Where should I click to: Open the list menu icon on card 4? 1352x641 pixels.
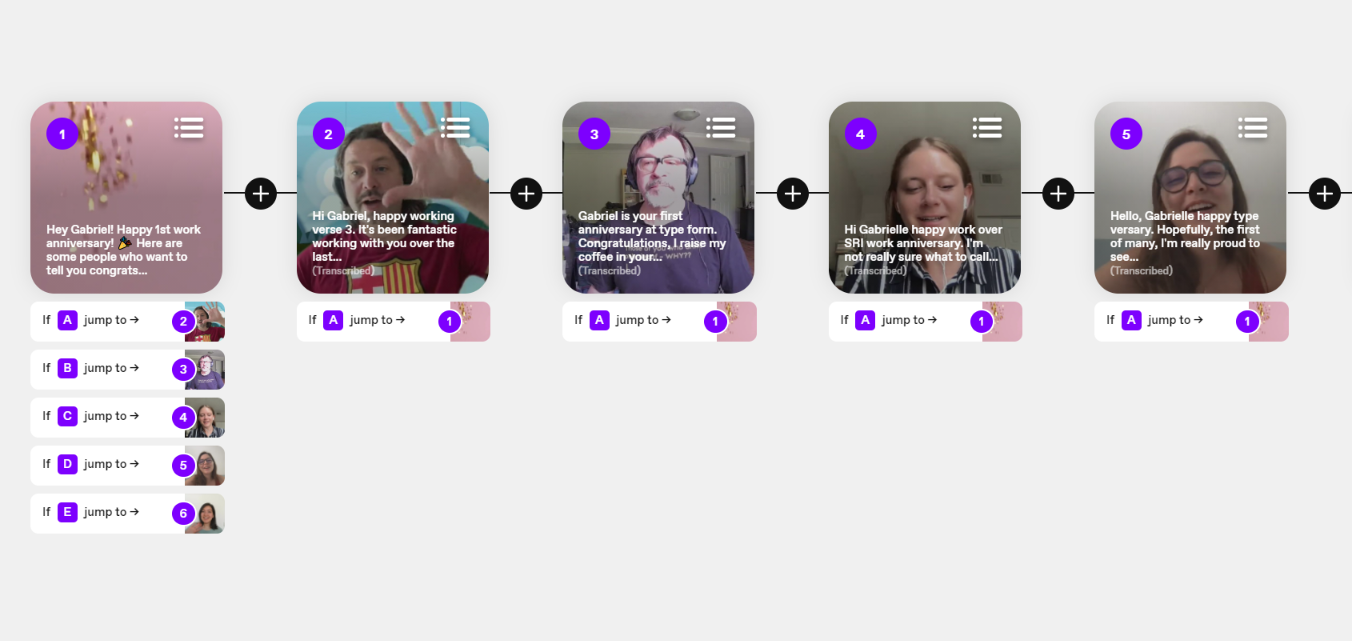click(x=987, y=127)
